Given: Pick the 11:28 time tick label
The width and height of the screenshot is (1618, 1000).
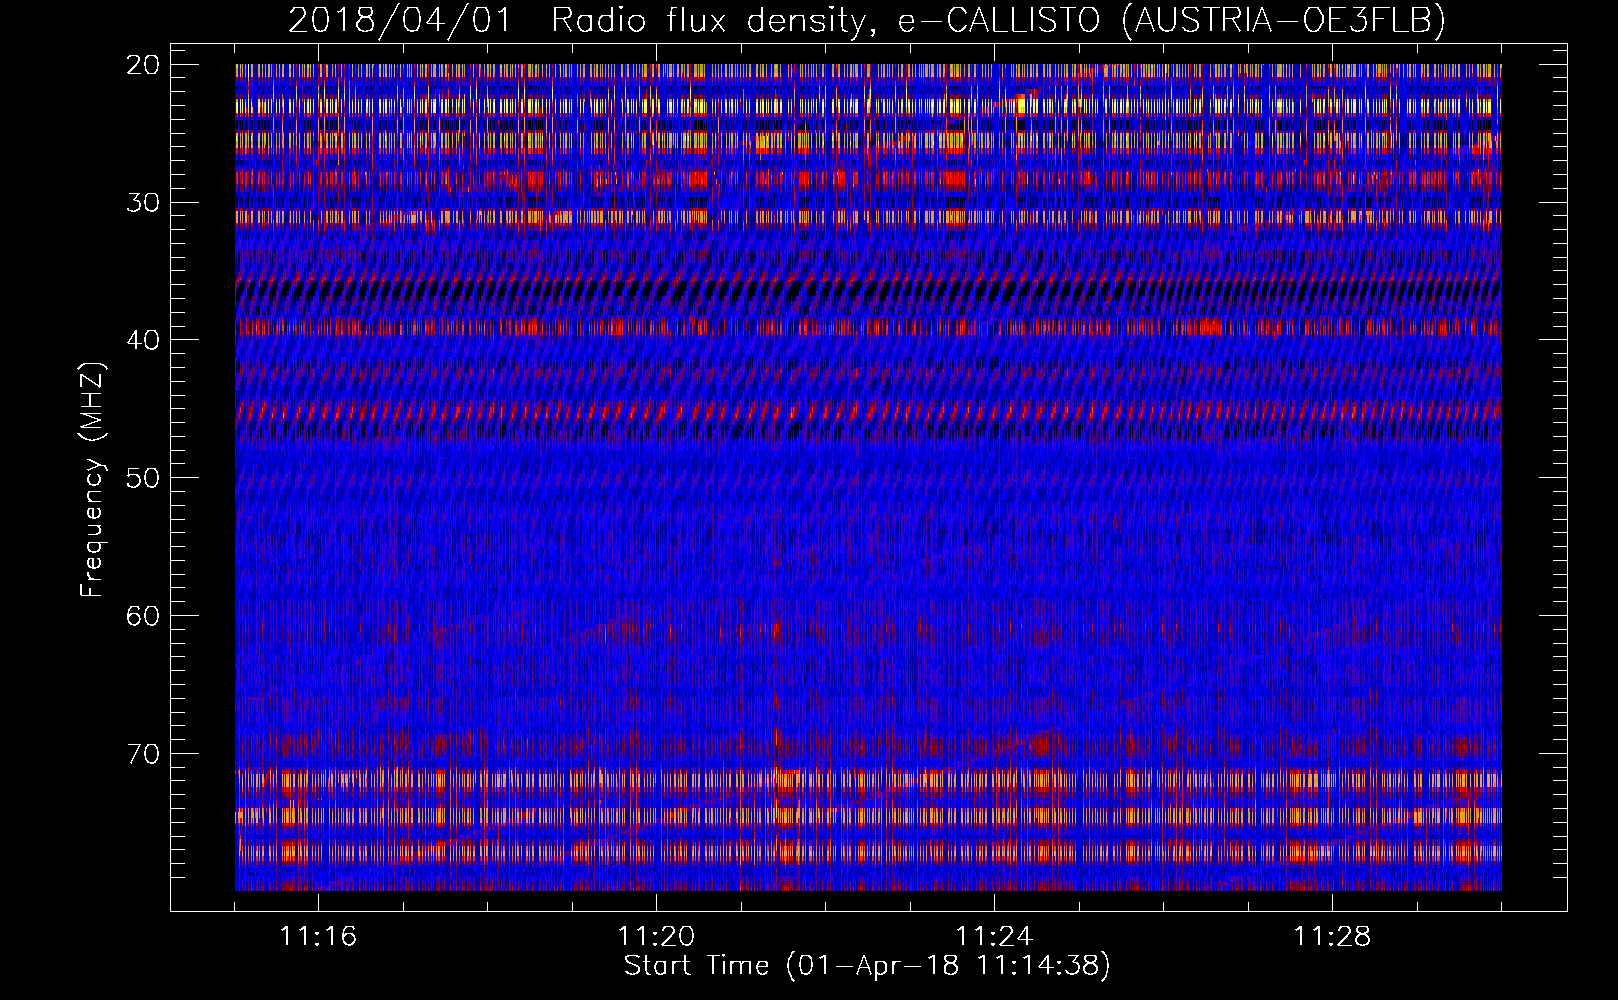Looking at the screenshot, I should (x=1332, y=937).
